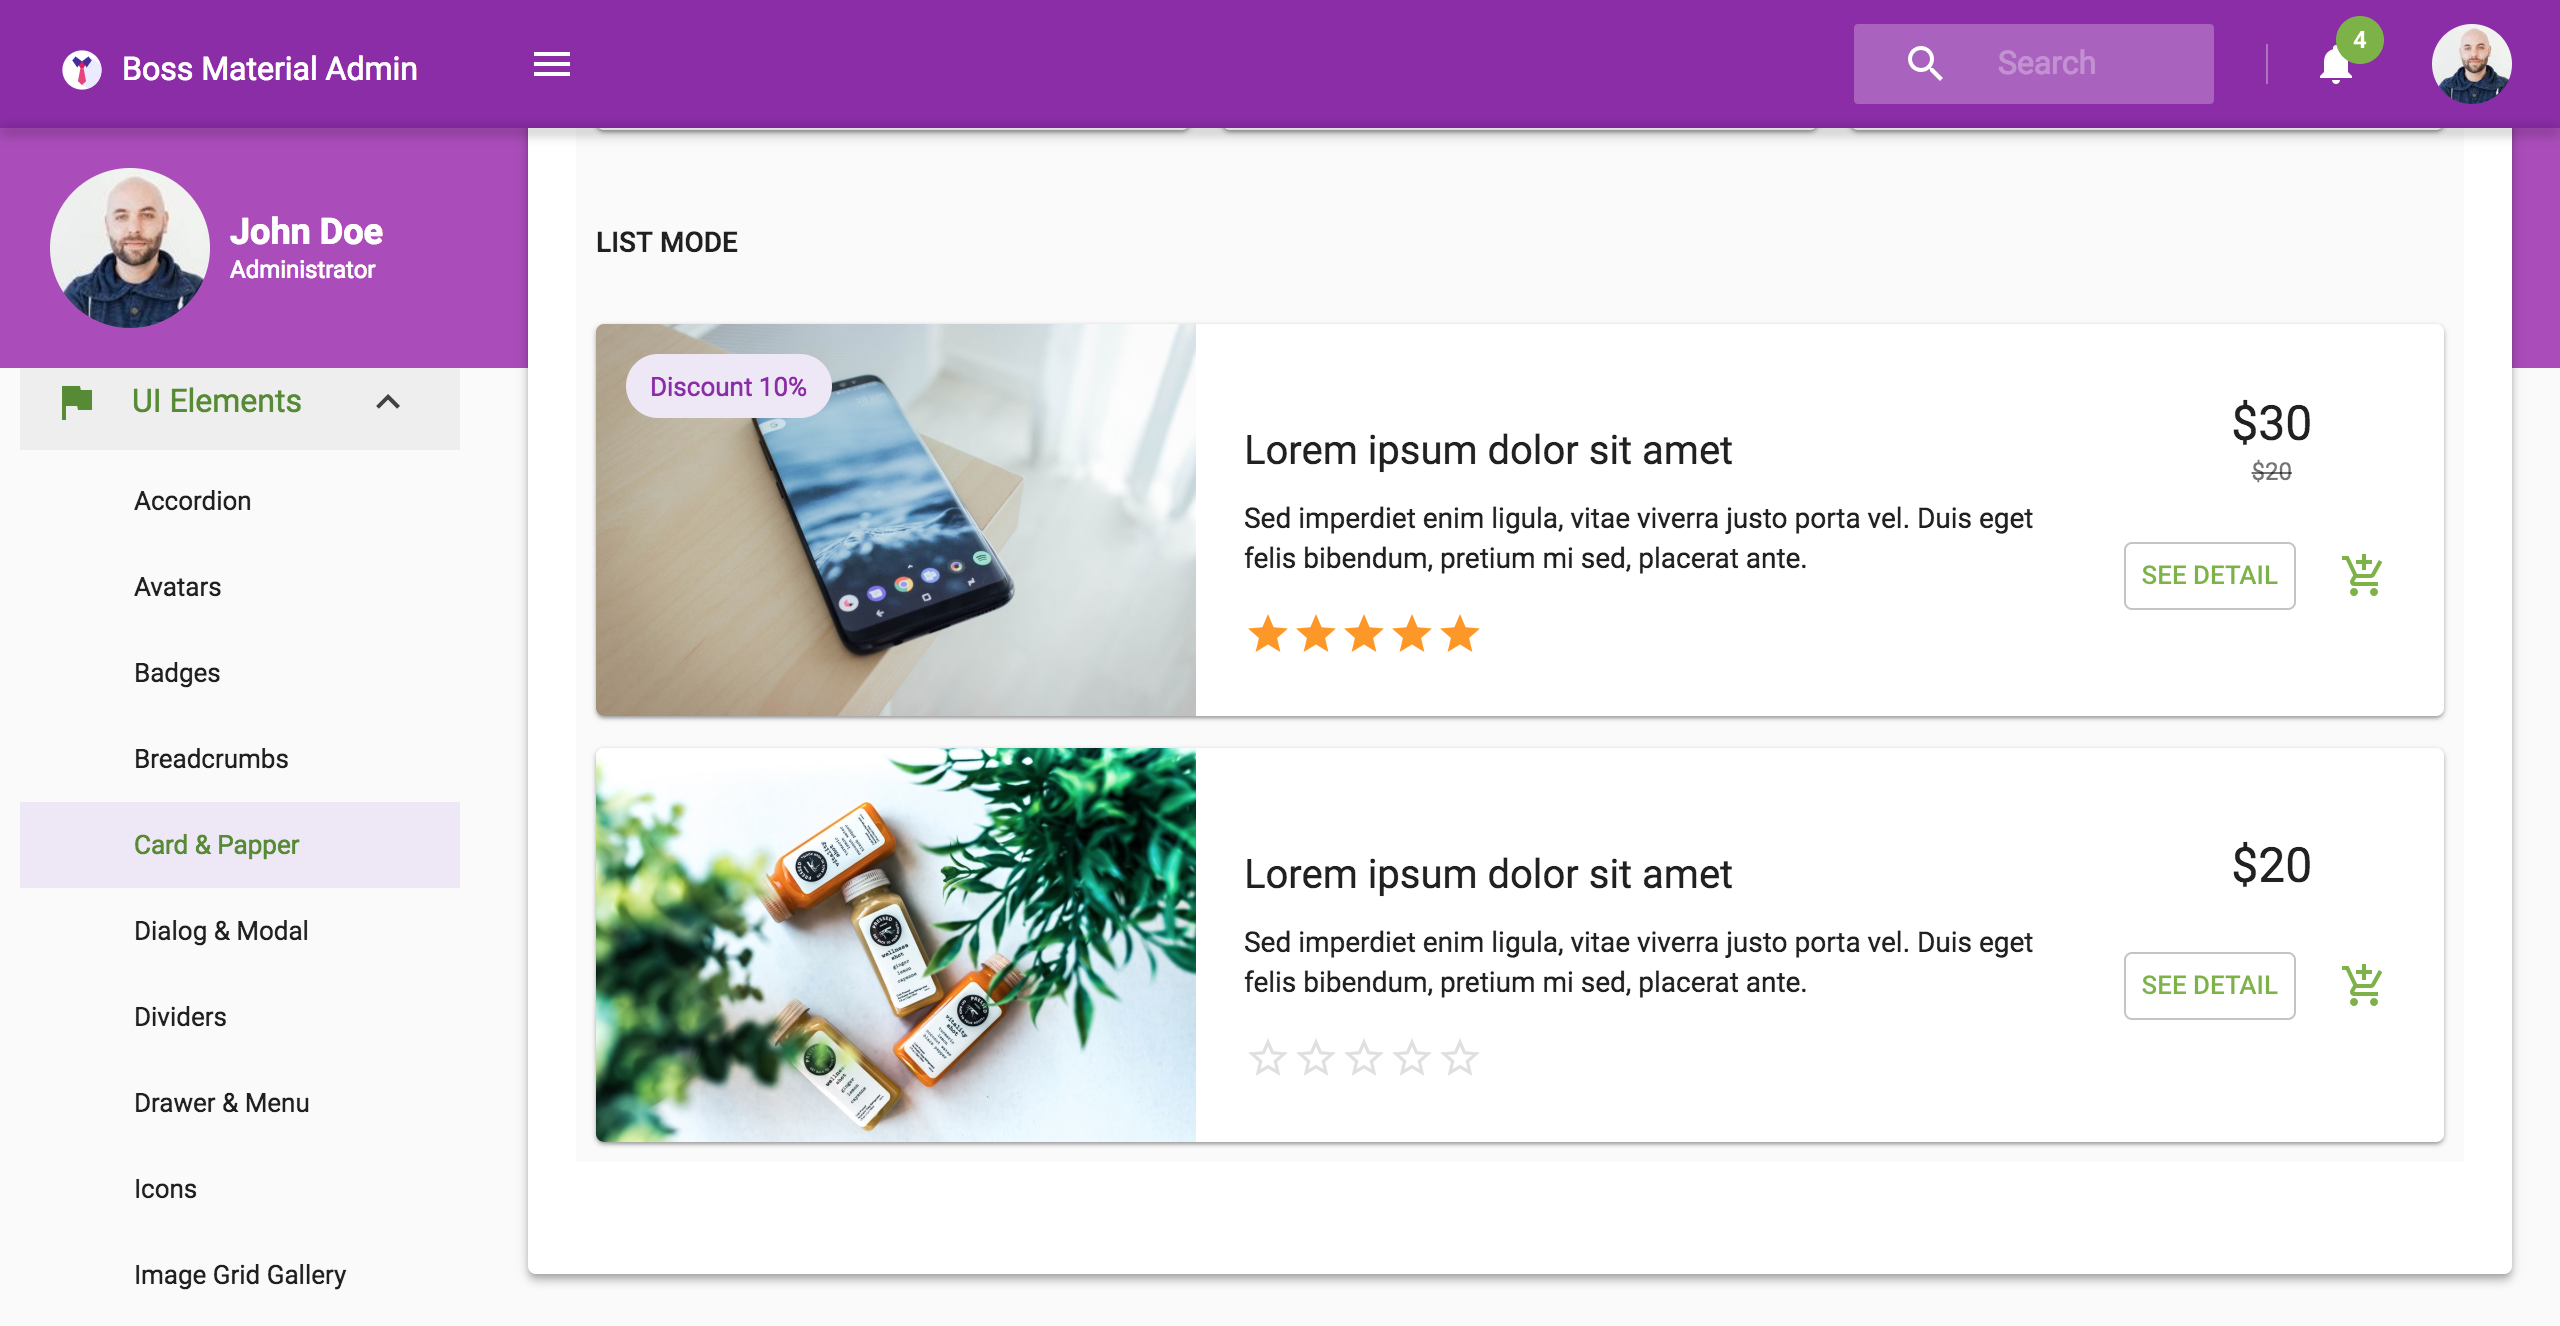This screenshot has height=1326, width=2560.
Task: Click the Discount 10% chip
Action: (728, 386)
